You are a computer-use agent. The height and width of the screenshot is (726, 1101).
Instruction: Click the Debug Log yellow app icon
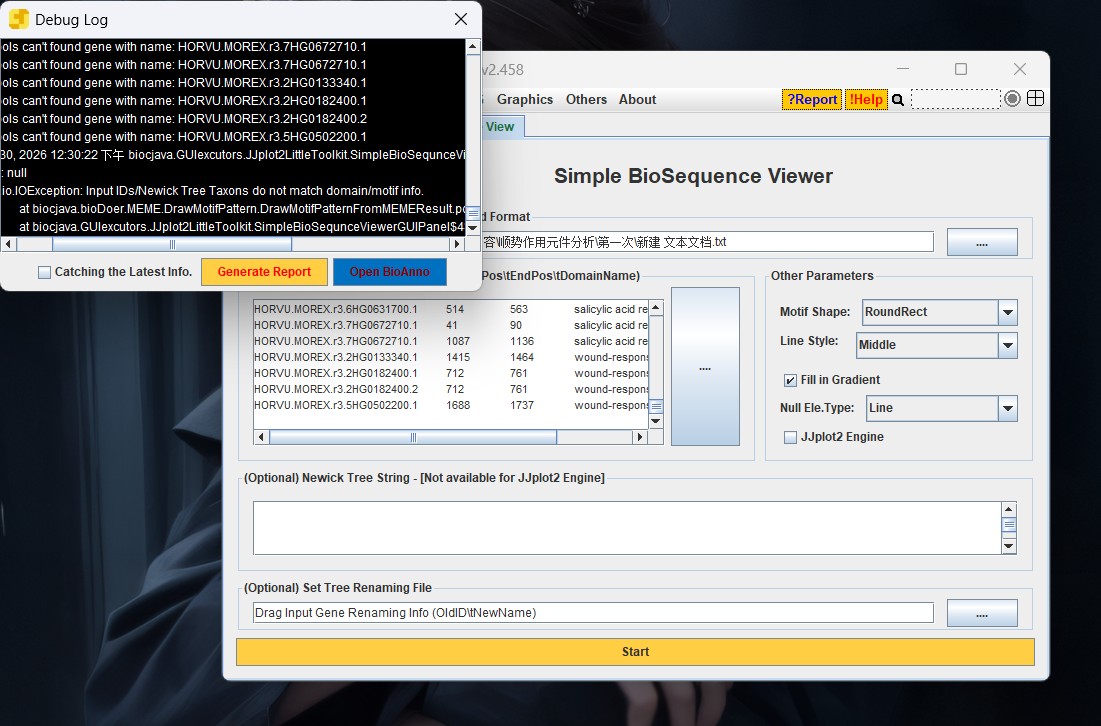click(x=19, y=19)
